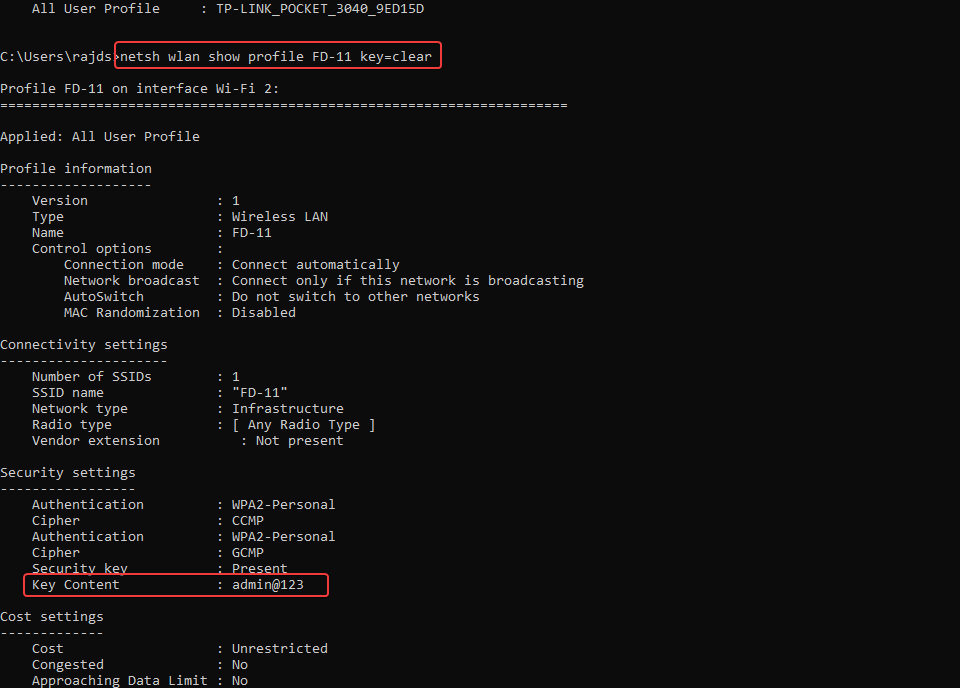
Task: Click the 'Connectivity settings' heading
Action: [x=84, y=344]
